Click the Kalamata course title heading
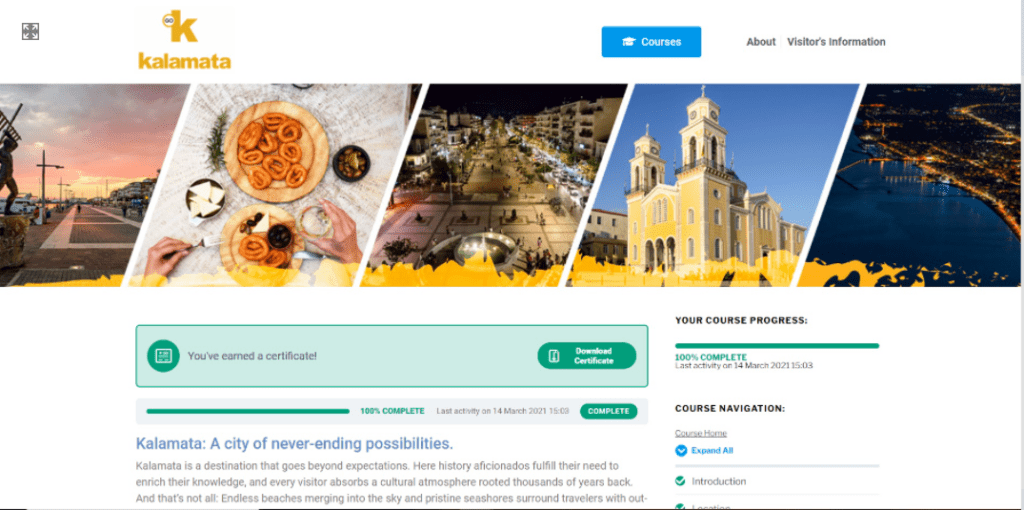 (x=294, y=443)
